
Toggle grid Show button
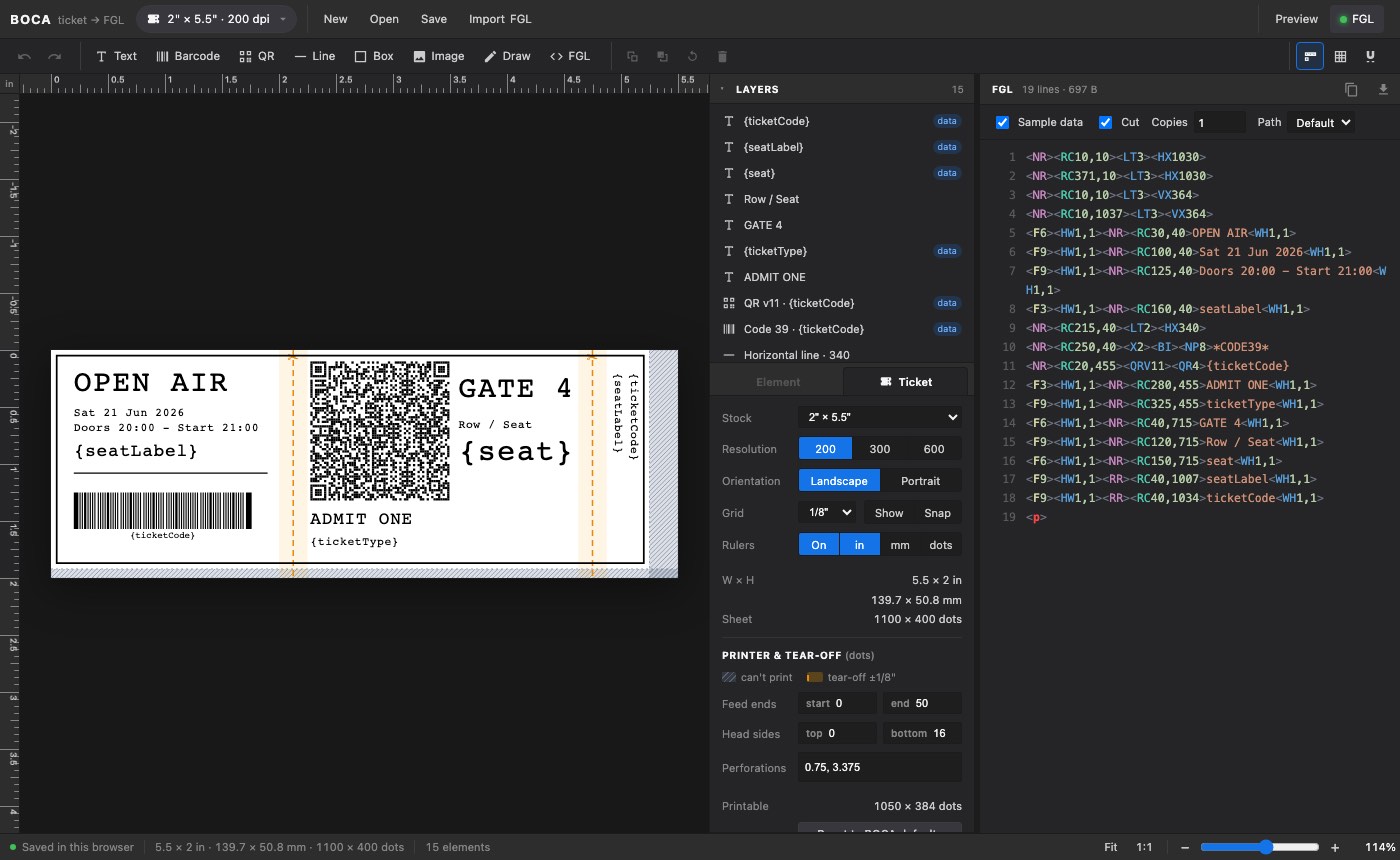[889, 513]
